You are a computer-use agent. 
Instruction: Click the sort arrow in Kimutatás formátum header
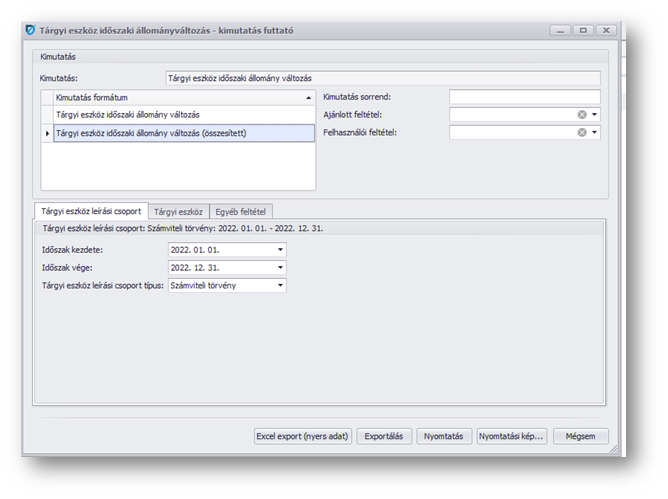(308, 98)
